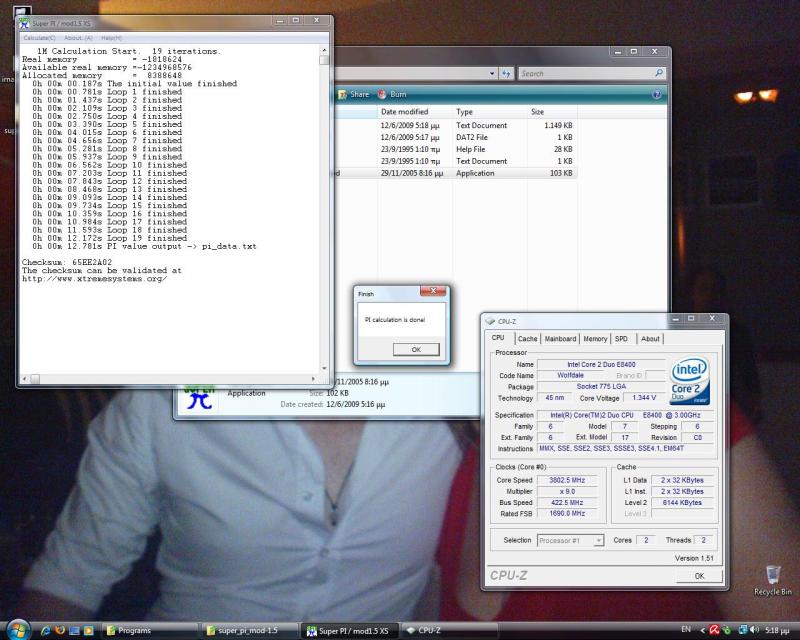Click the Super PI vertical scrollbar up arrow
Viewport: 800px width, 640px height.
(324, 50)
